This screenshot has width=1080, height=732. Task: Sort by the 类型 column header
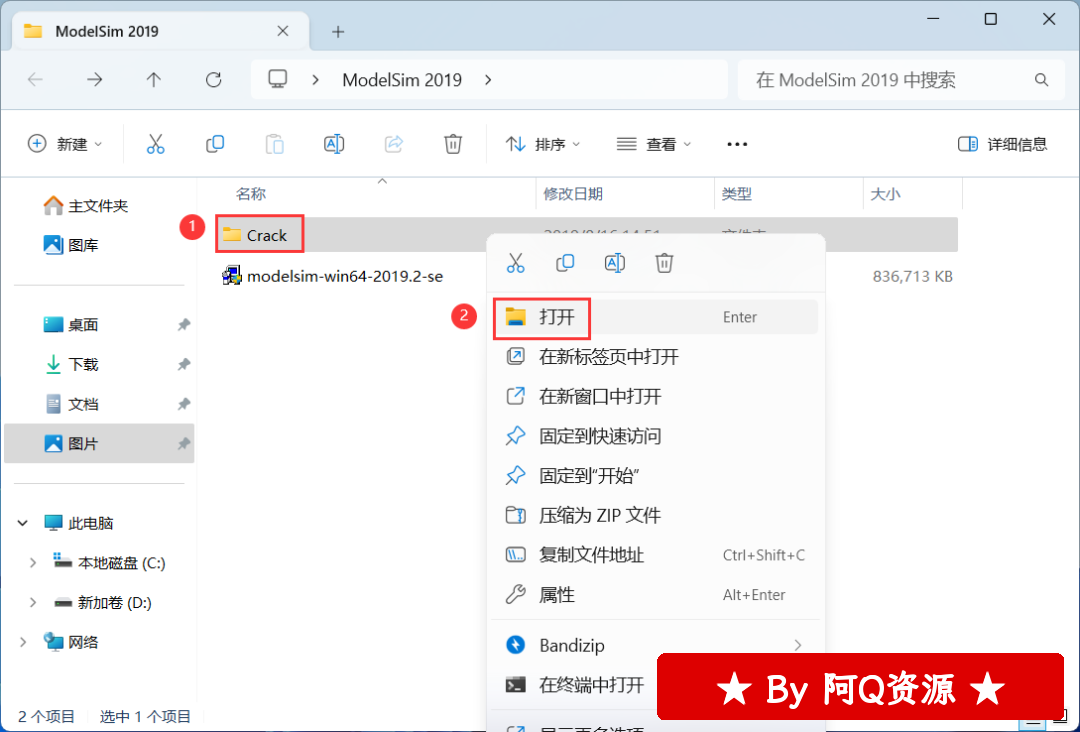coord(736,194)
